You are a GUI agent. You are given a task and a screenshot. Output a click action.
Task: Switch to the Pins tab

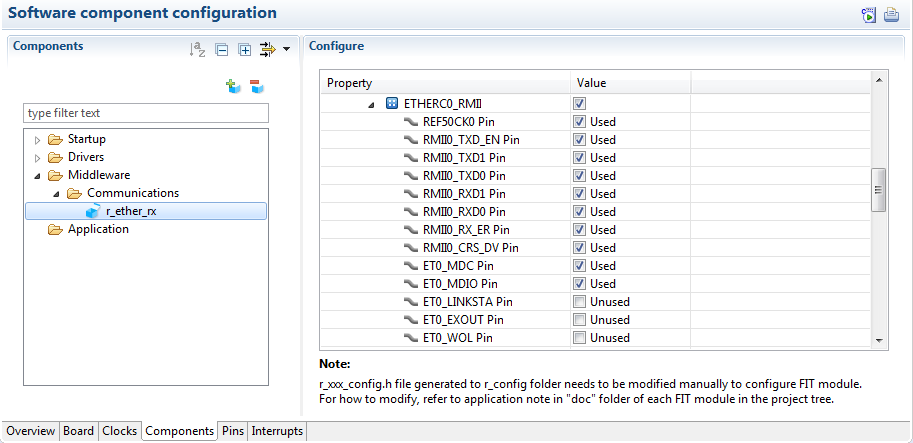pos(232,431)
